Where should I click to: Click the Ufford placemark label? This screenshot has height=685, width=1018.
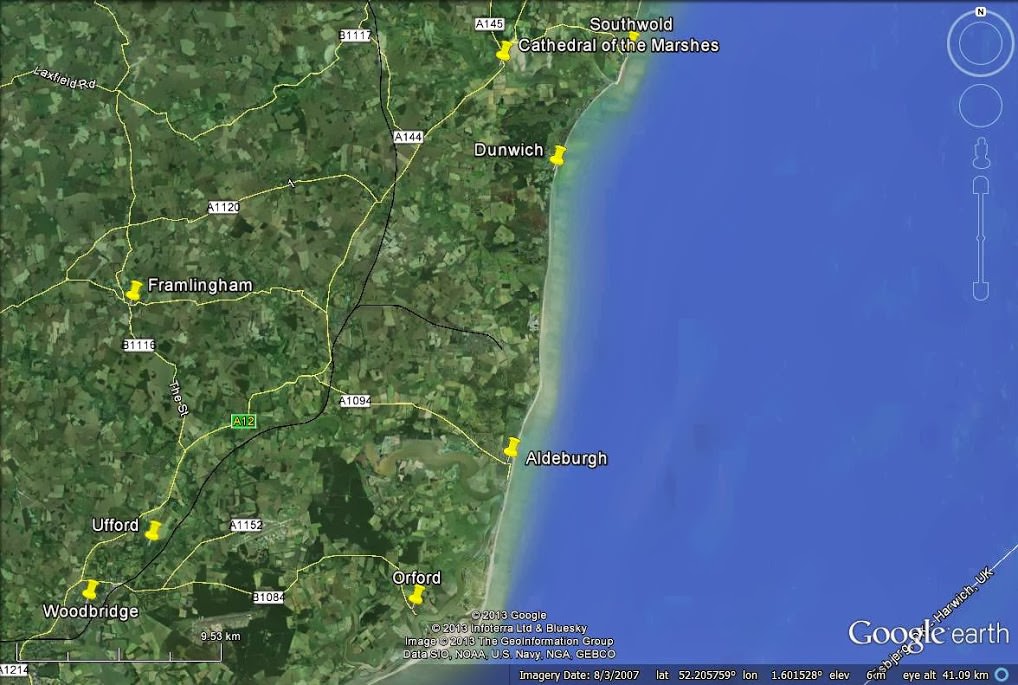click(x=115, y=525)
